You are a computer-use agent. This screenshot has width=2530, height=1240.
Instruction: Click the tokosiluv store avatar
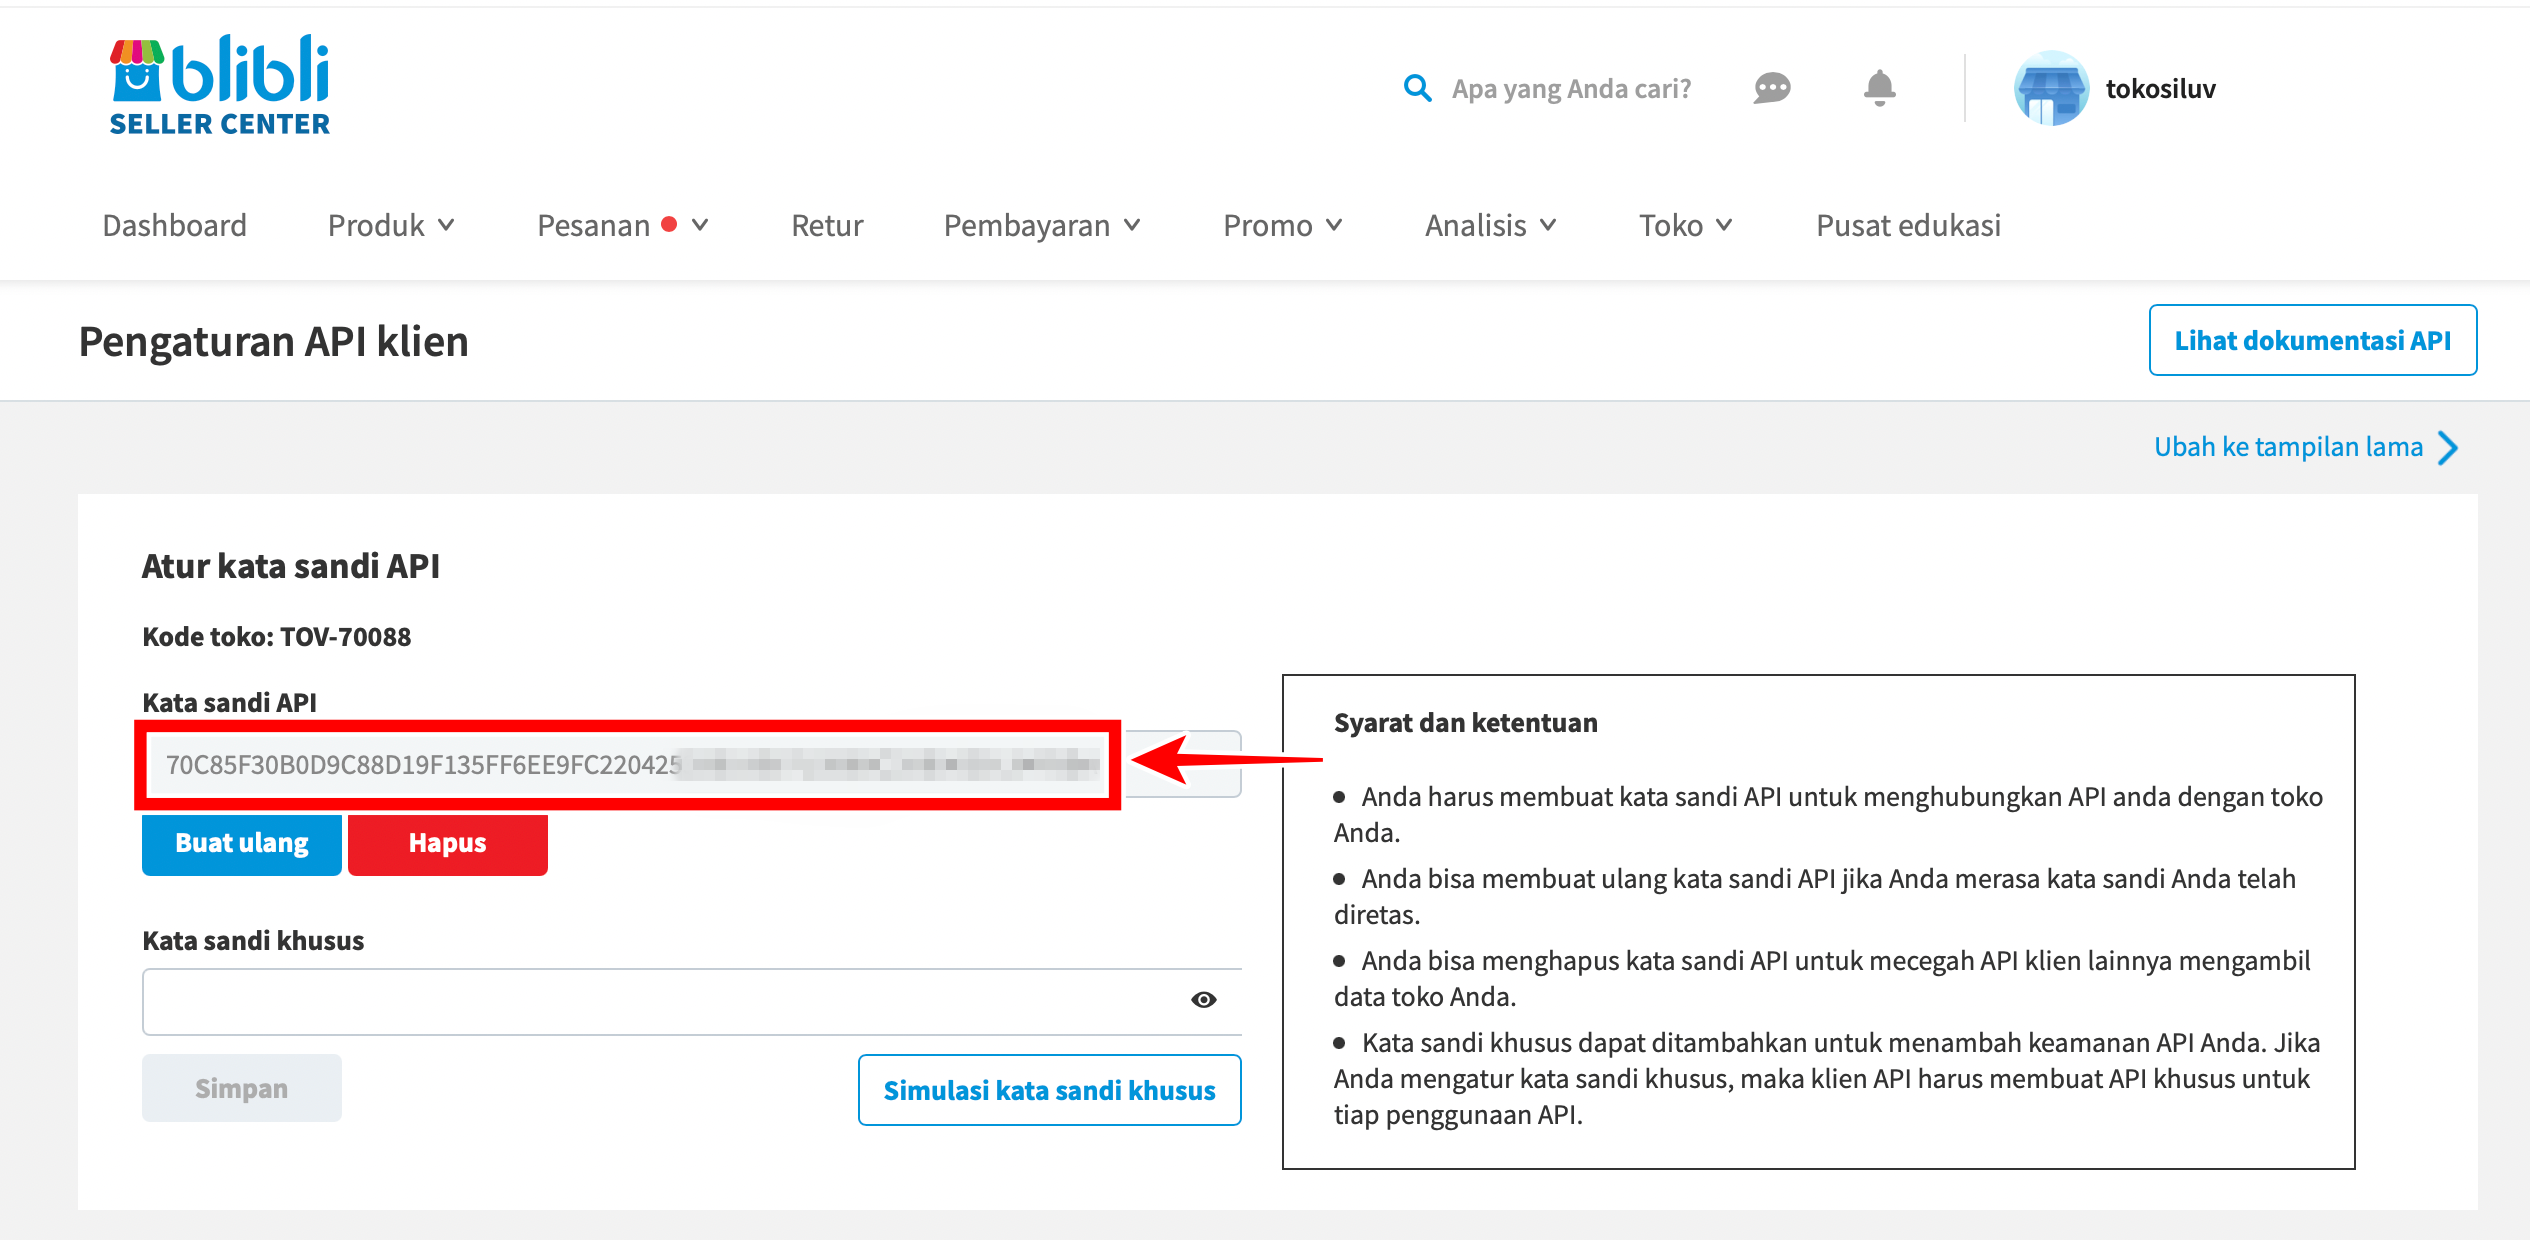[x=2050, y=88]
